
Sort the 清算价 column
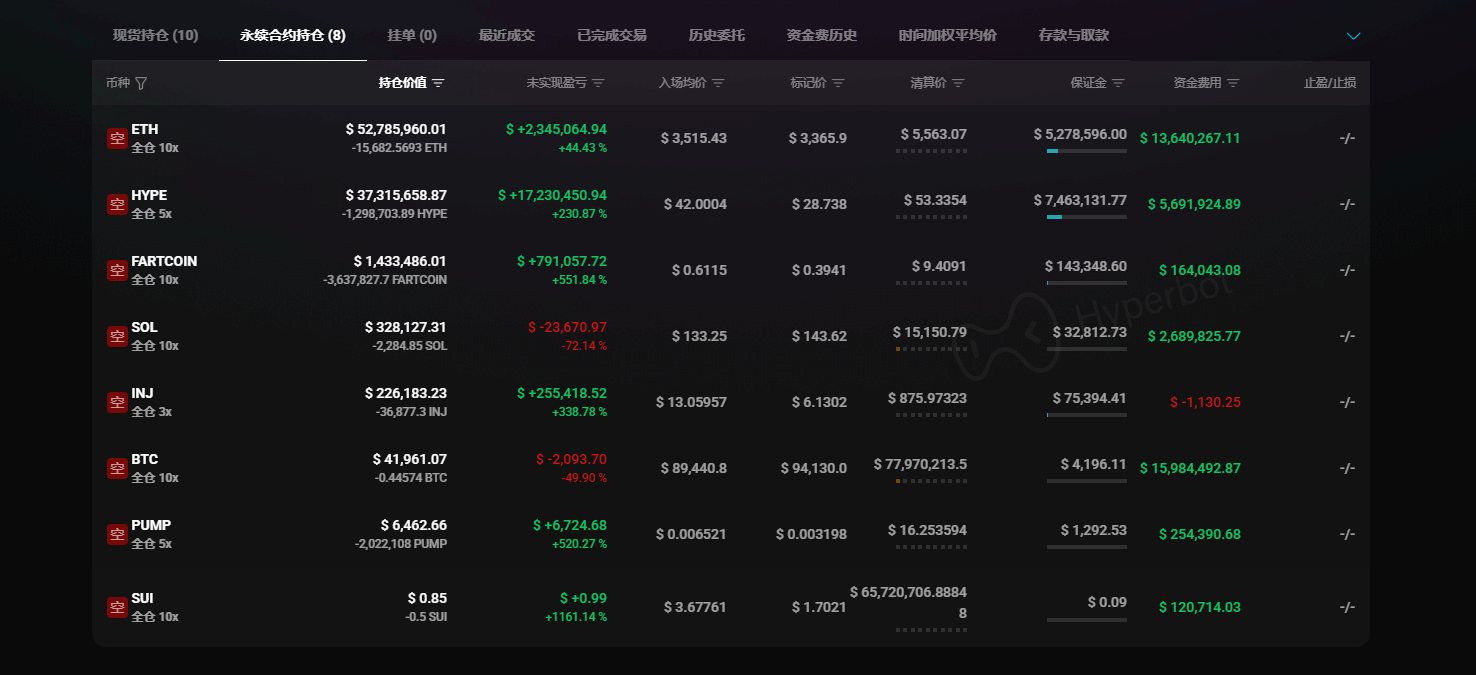pos(958,83)
